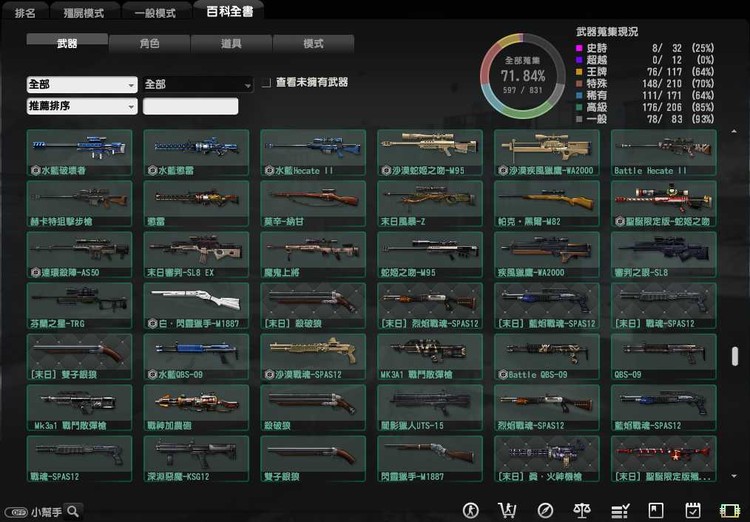This screenshot has width=750, height=522.
Task: Click the 史詩 magenta legend swatch
Action: [579, 48]
